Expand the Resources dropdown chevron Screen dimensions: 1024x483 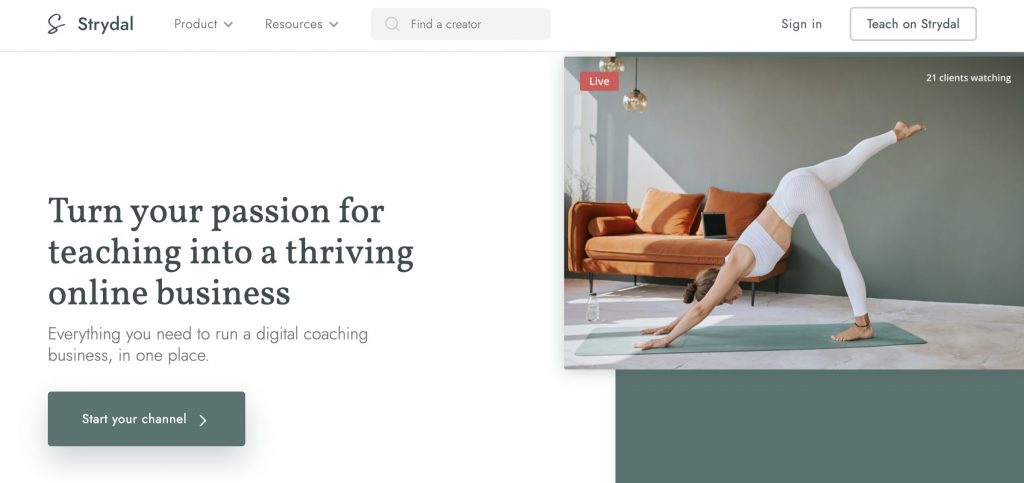334,25
